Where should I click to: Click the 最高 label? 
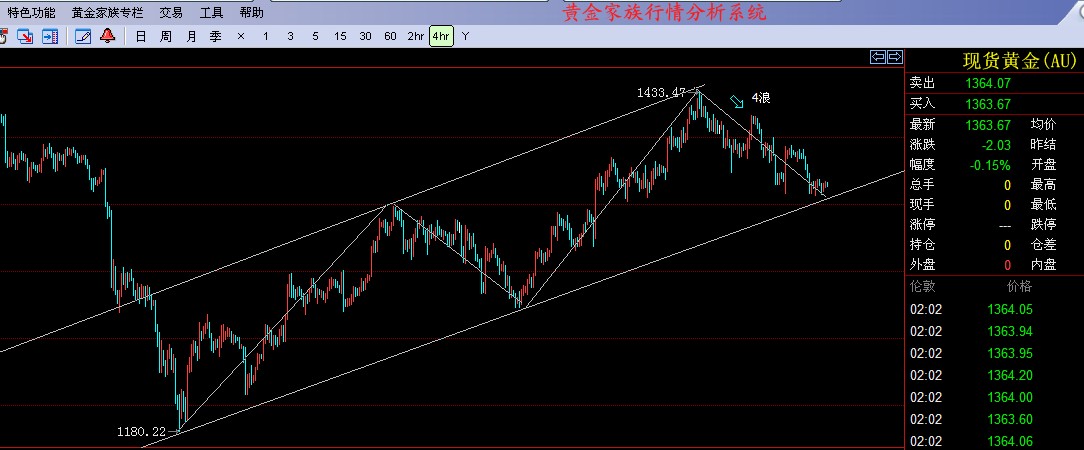click(1043, 185)
